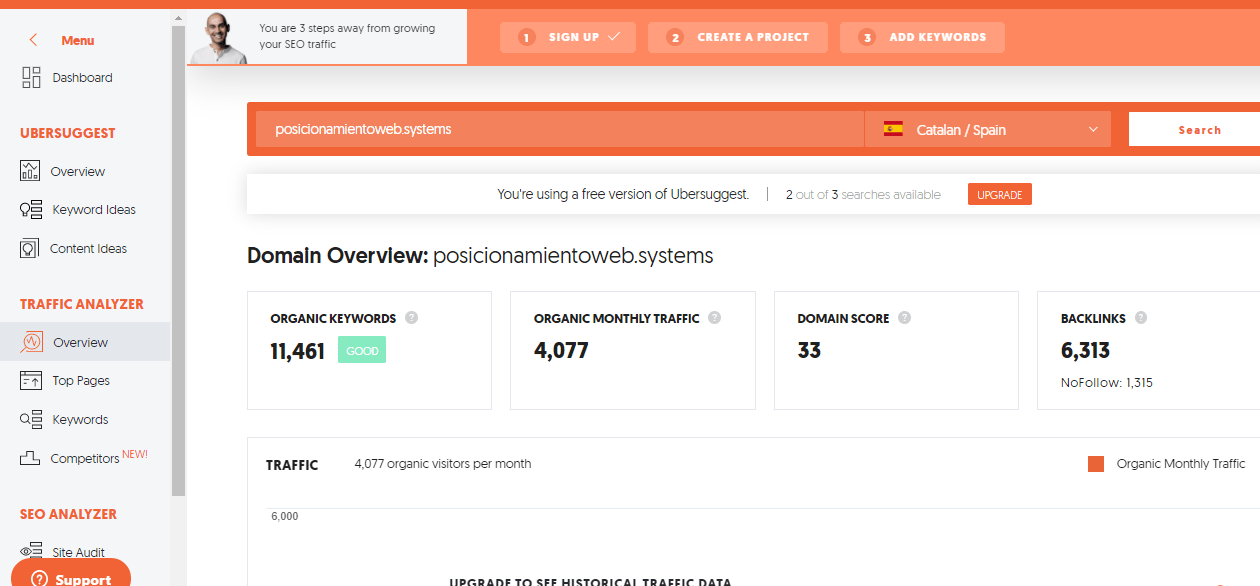The height and width of the screenshot is (586, 1260).
Task: Click the Organic Keywords help icon
Action: pos(411,318)
